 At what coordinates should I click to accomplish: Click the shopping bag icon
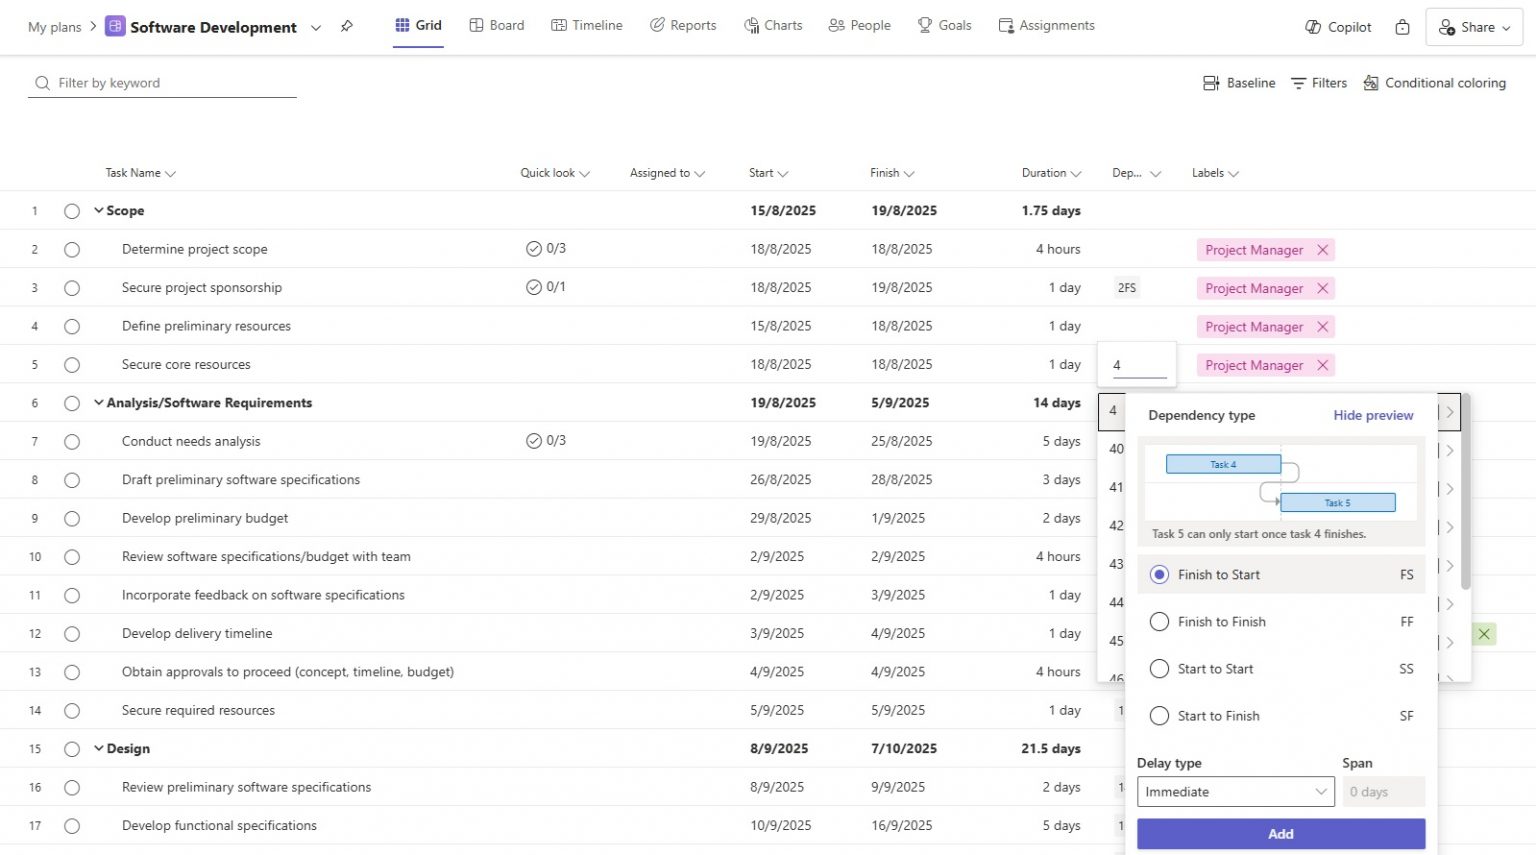[1402, 27]
